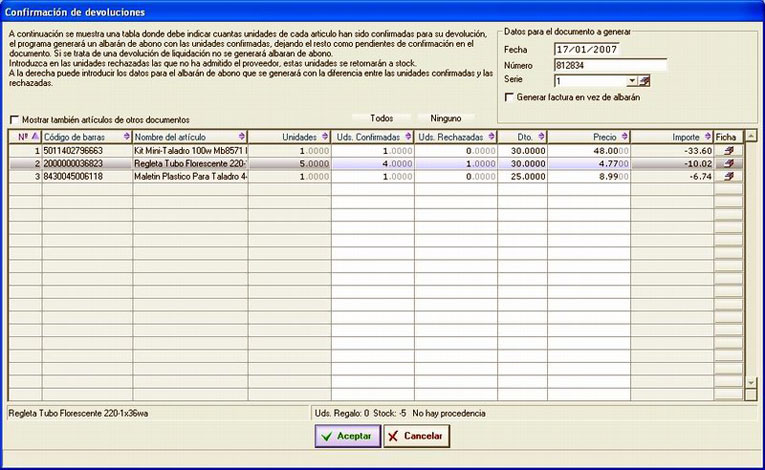765x470 pixels.
Task: Click sort arrow on Nombre del artículo header
Action: click(242, 137)
